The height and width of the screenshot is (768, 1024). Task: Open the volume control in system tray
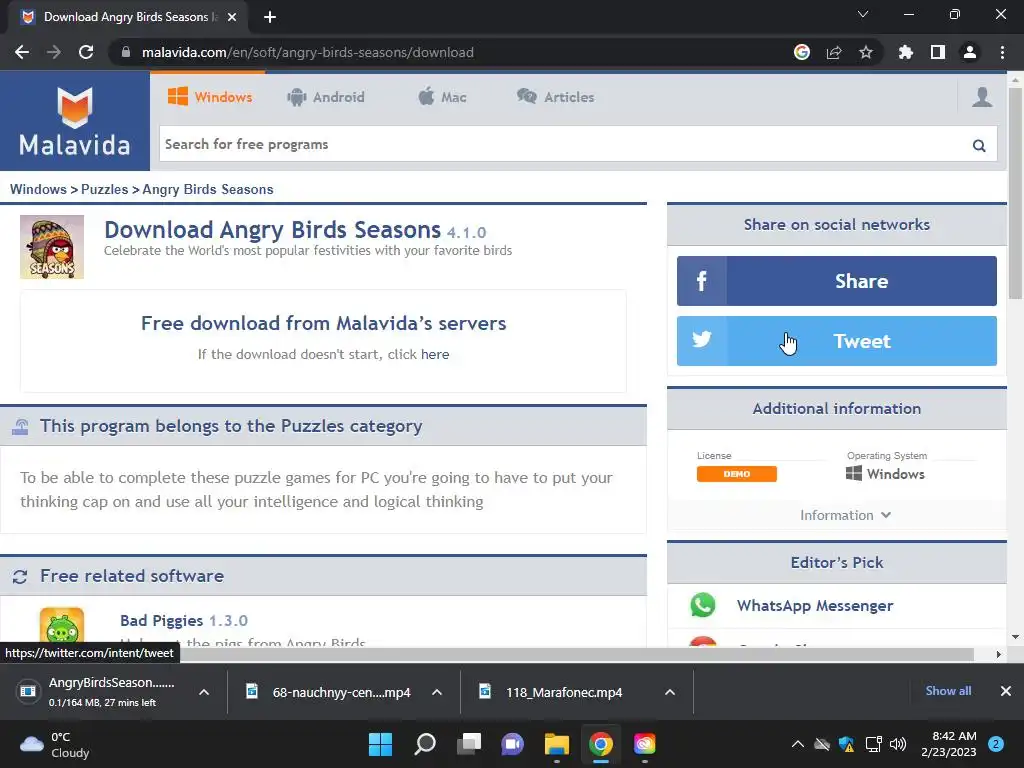898,744
